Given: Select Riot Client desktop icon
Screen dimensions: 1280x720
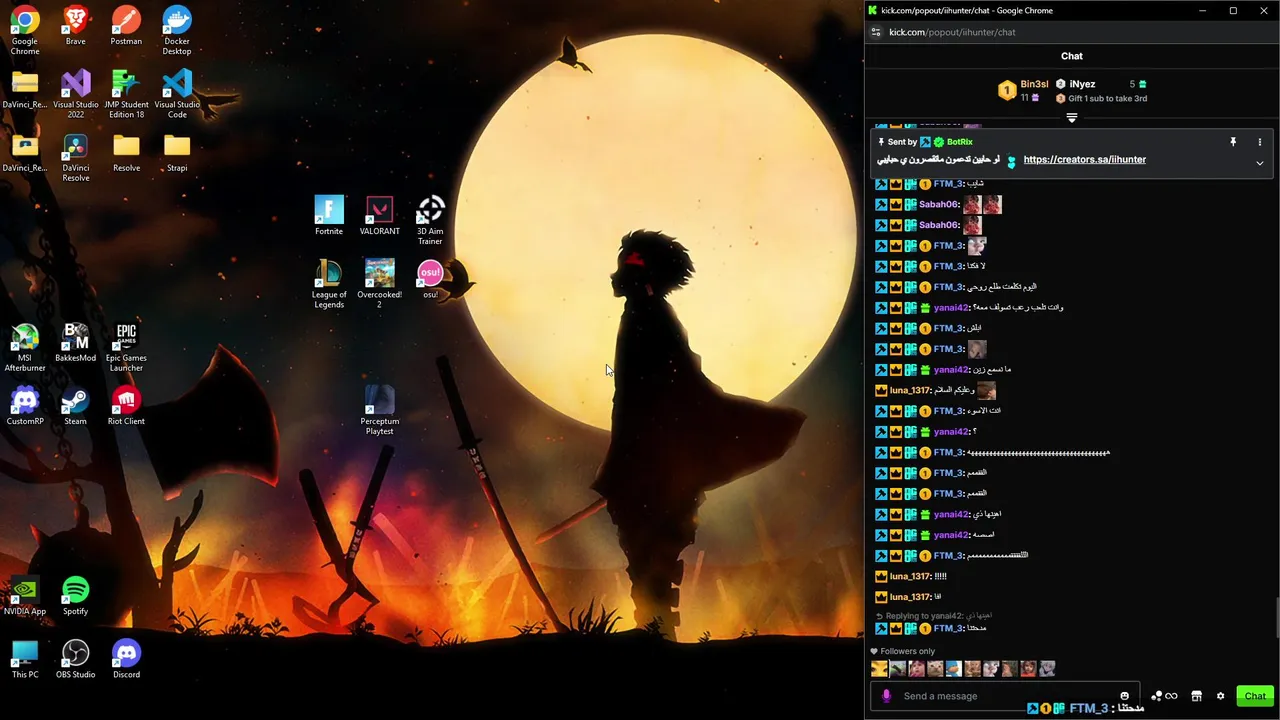Looking at the screenshot, I should [x=126, y=406].
